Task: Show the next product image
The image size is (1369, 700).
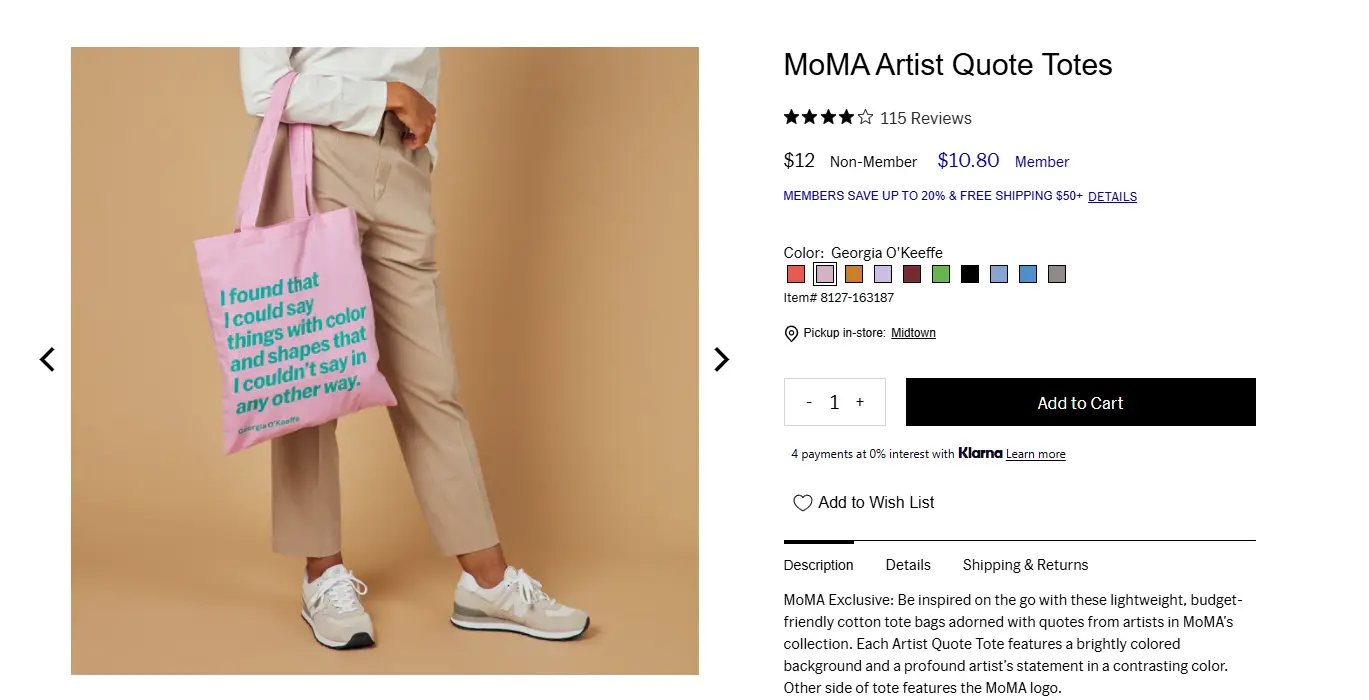Action: coord(721,359)
